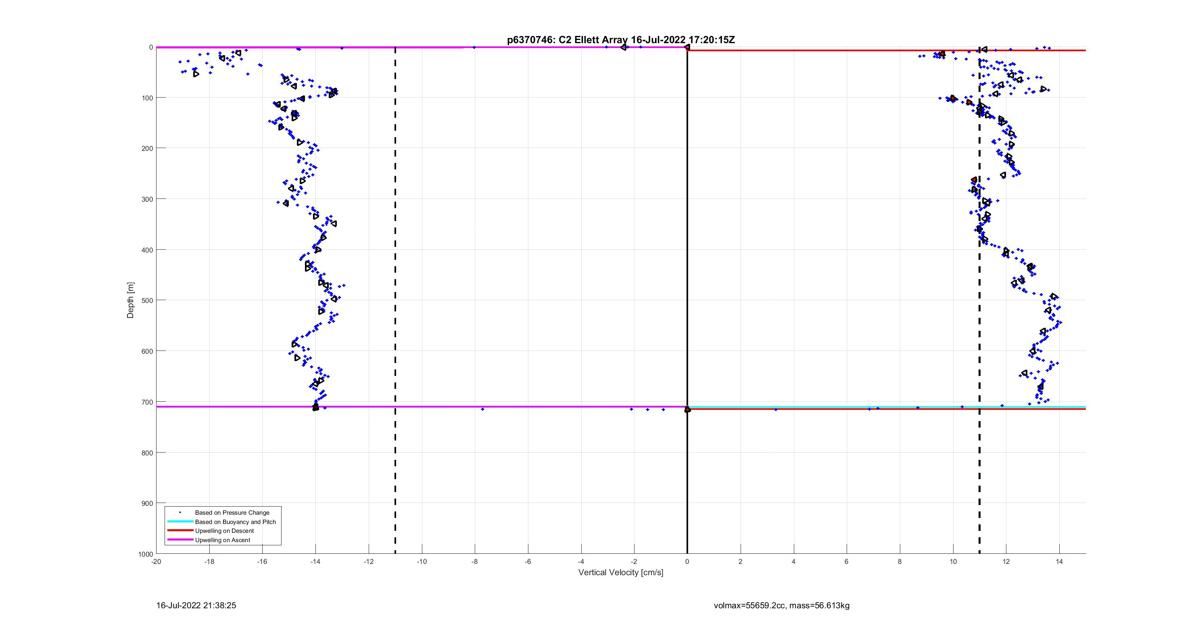This screenshot has width=1200, height=622.
Task: Click depth tick label "600"
Action: coord(146,351)
